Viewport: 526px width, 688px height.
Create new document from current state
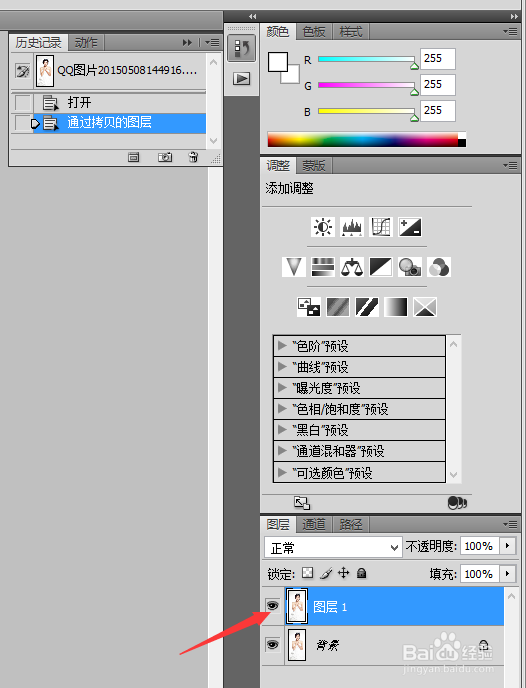(x=133, y=157)
